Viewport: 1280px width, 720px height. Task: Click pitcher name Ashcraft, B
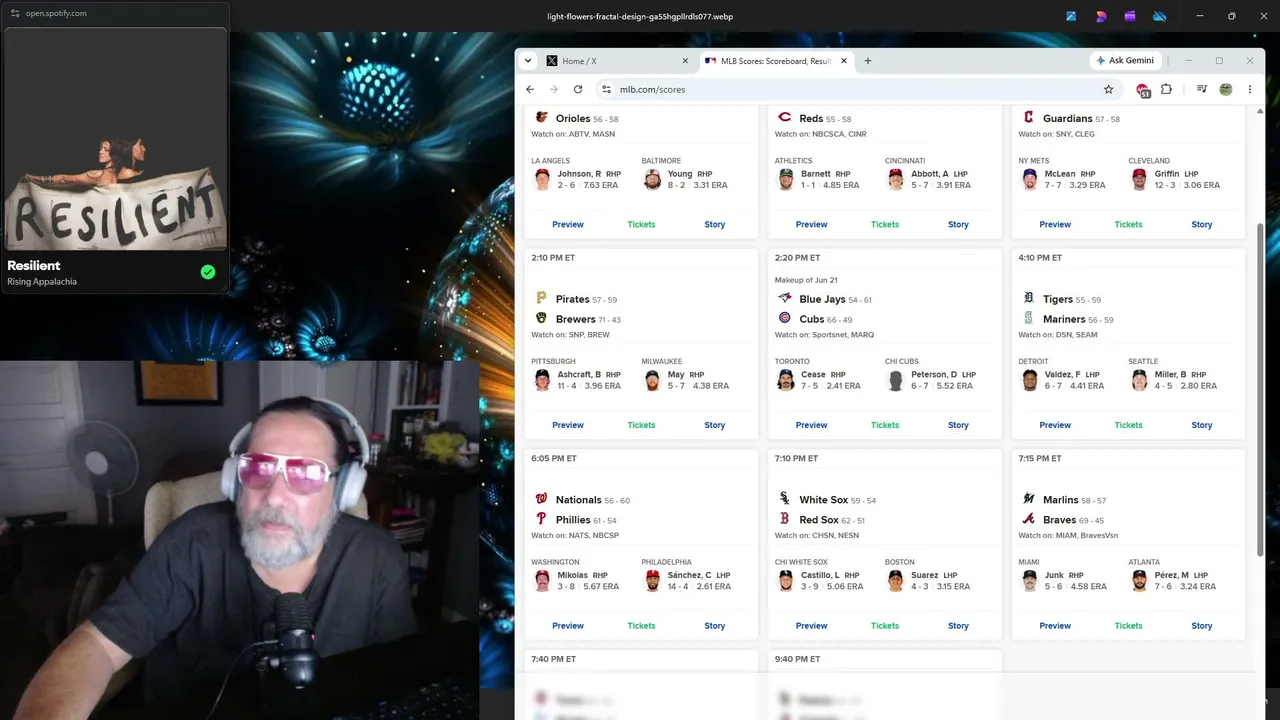pos(579,375)
